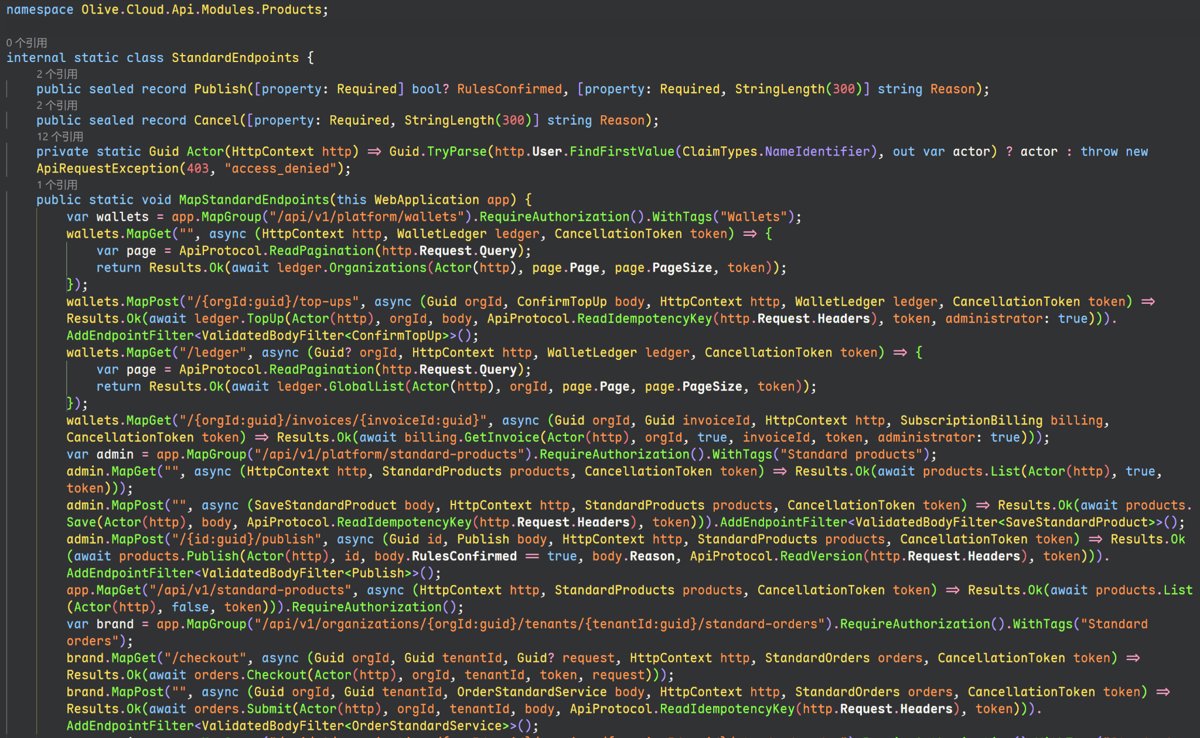Select the class name "StandardEndpoints"
Screen dimensions: 1200x738
point(235,58)
